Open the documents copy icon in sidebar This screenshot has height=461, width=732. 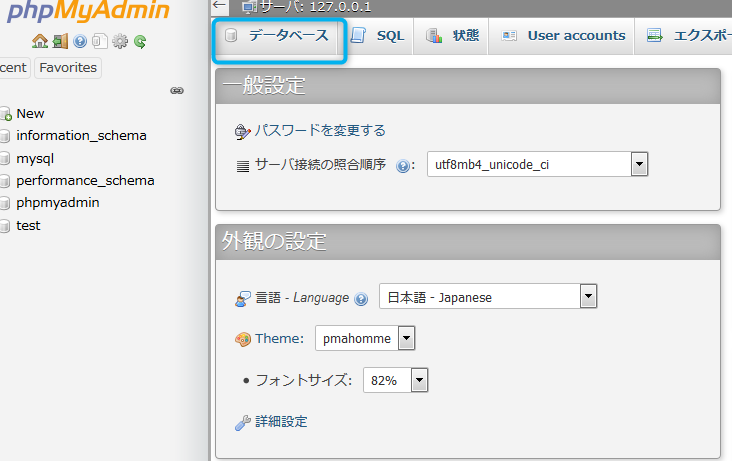(x=100, y=42)
